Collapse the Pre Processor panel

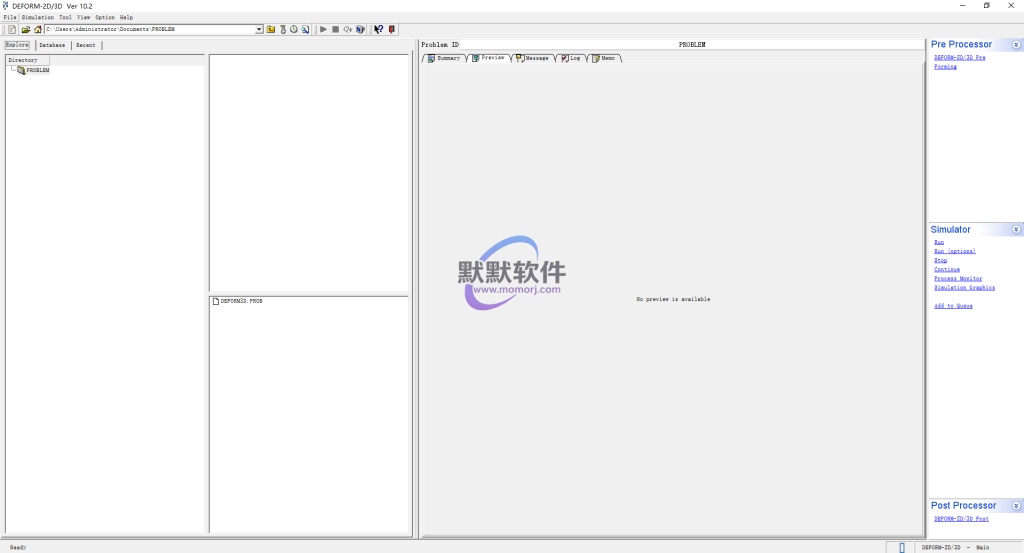(1016, 45)
